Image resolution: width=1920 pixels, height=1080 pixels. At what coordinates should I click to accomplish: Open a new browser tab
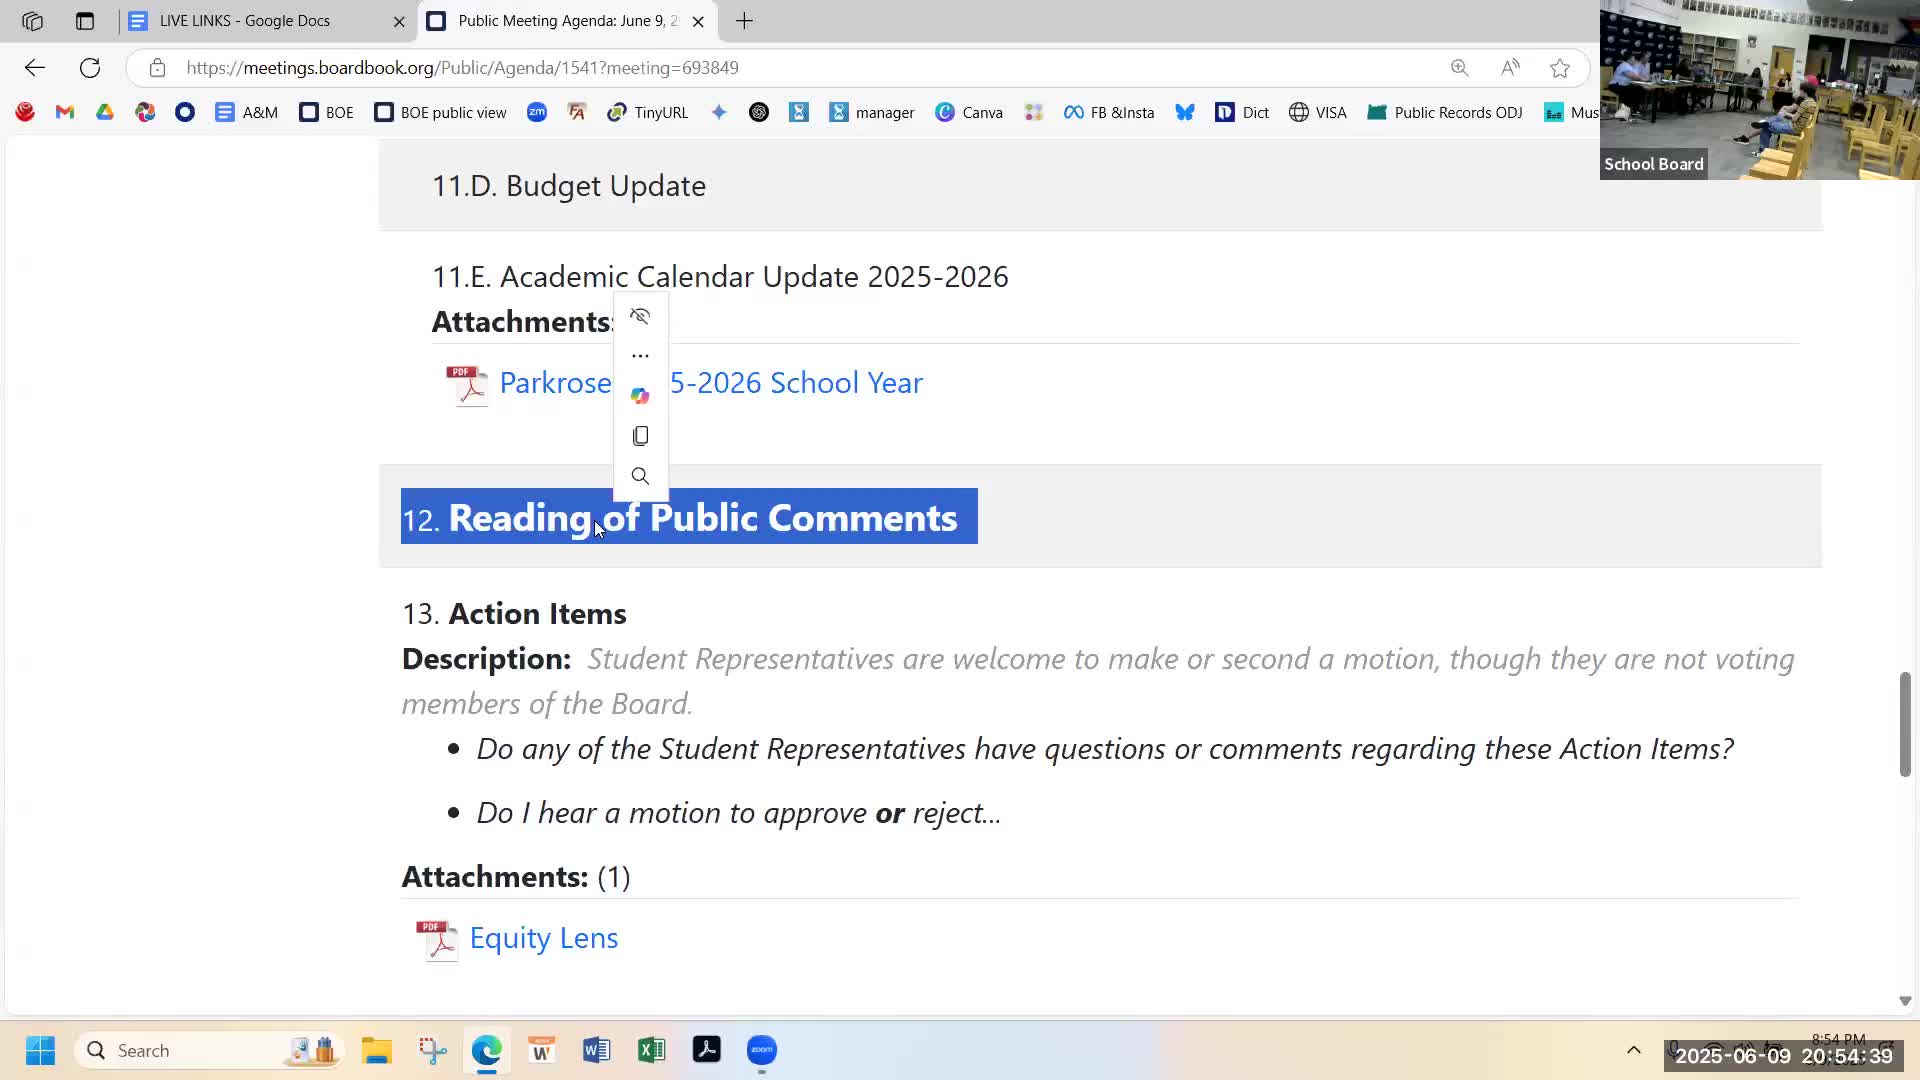(x=744, y=21)
